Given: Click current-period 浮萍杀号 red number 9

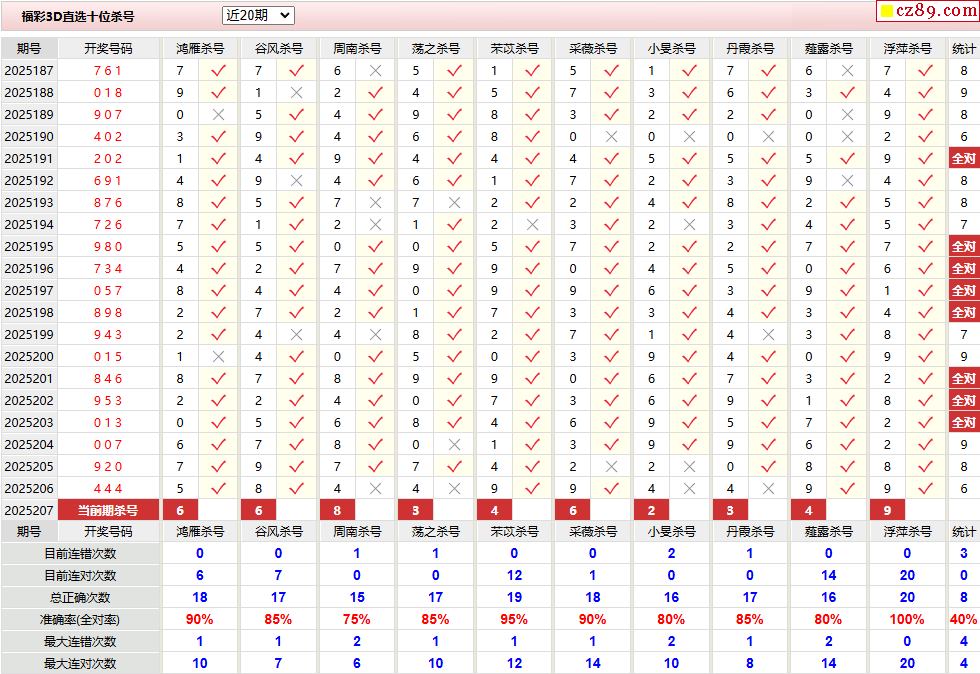Looking at the screenshot, I should (x=887, y=510).
